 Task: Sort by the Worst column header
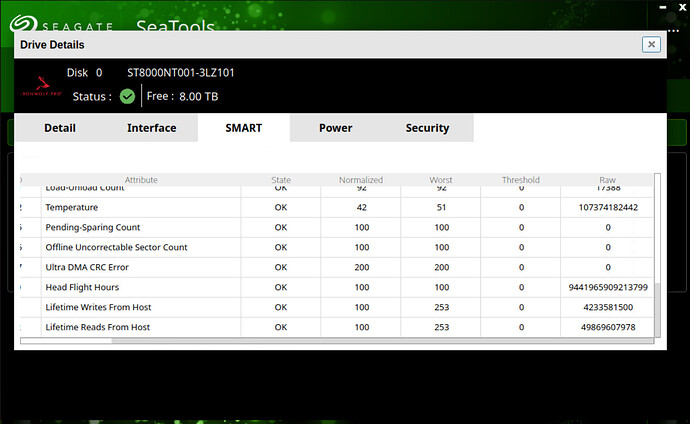[441, 180]
